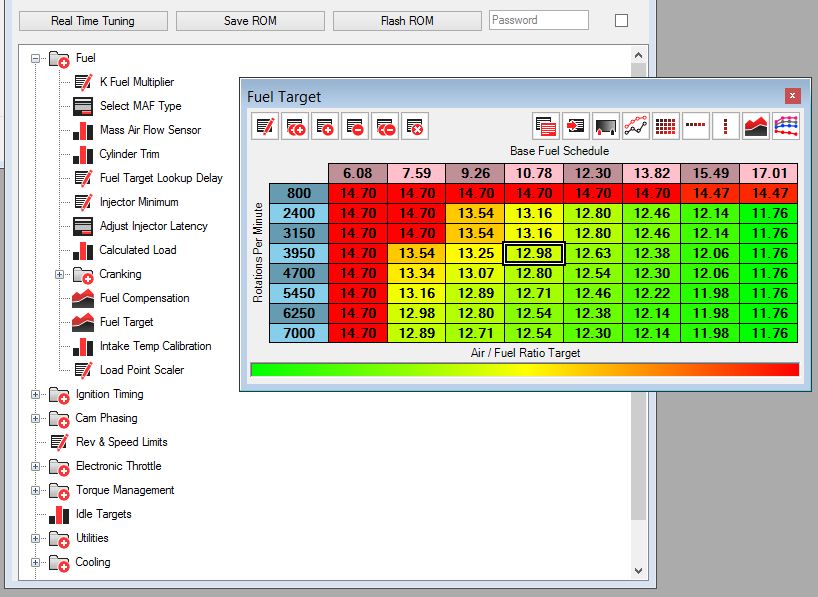The width and height of the screenshot is (818, 597).
Task: Select the 2400 RPM row header
Action: pyautogui.click(x=299, y=213)
